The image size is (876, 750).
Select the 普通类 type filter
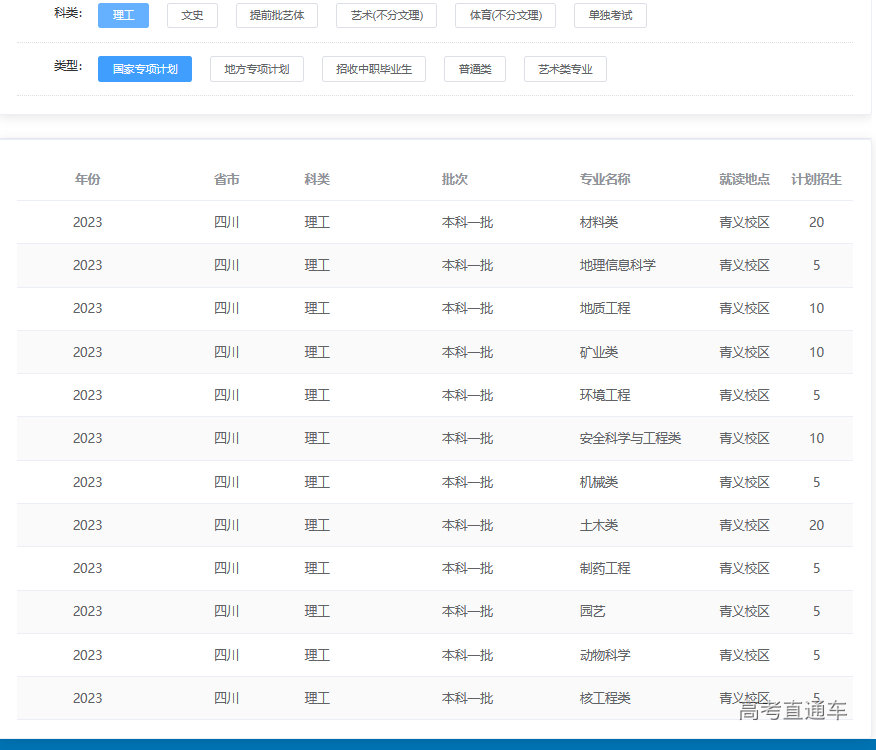pos(475,69)
